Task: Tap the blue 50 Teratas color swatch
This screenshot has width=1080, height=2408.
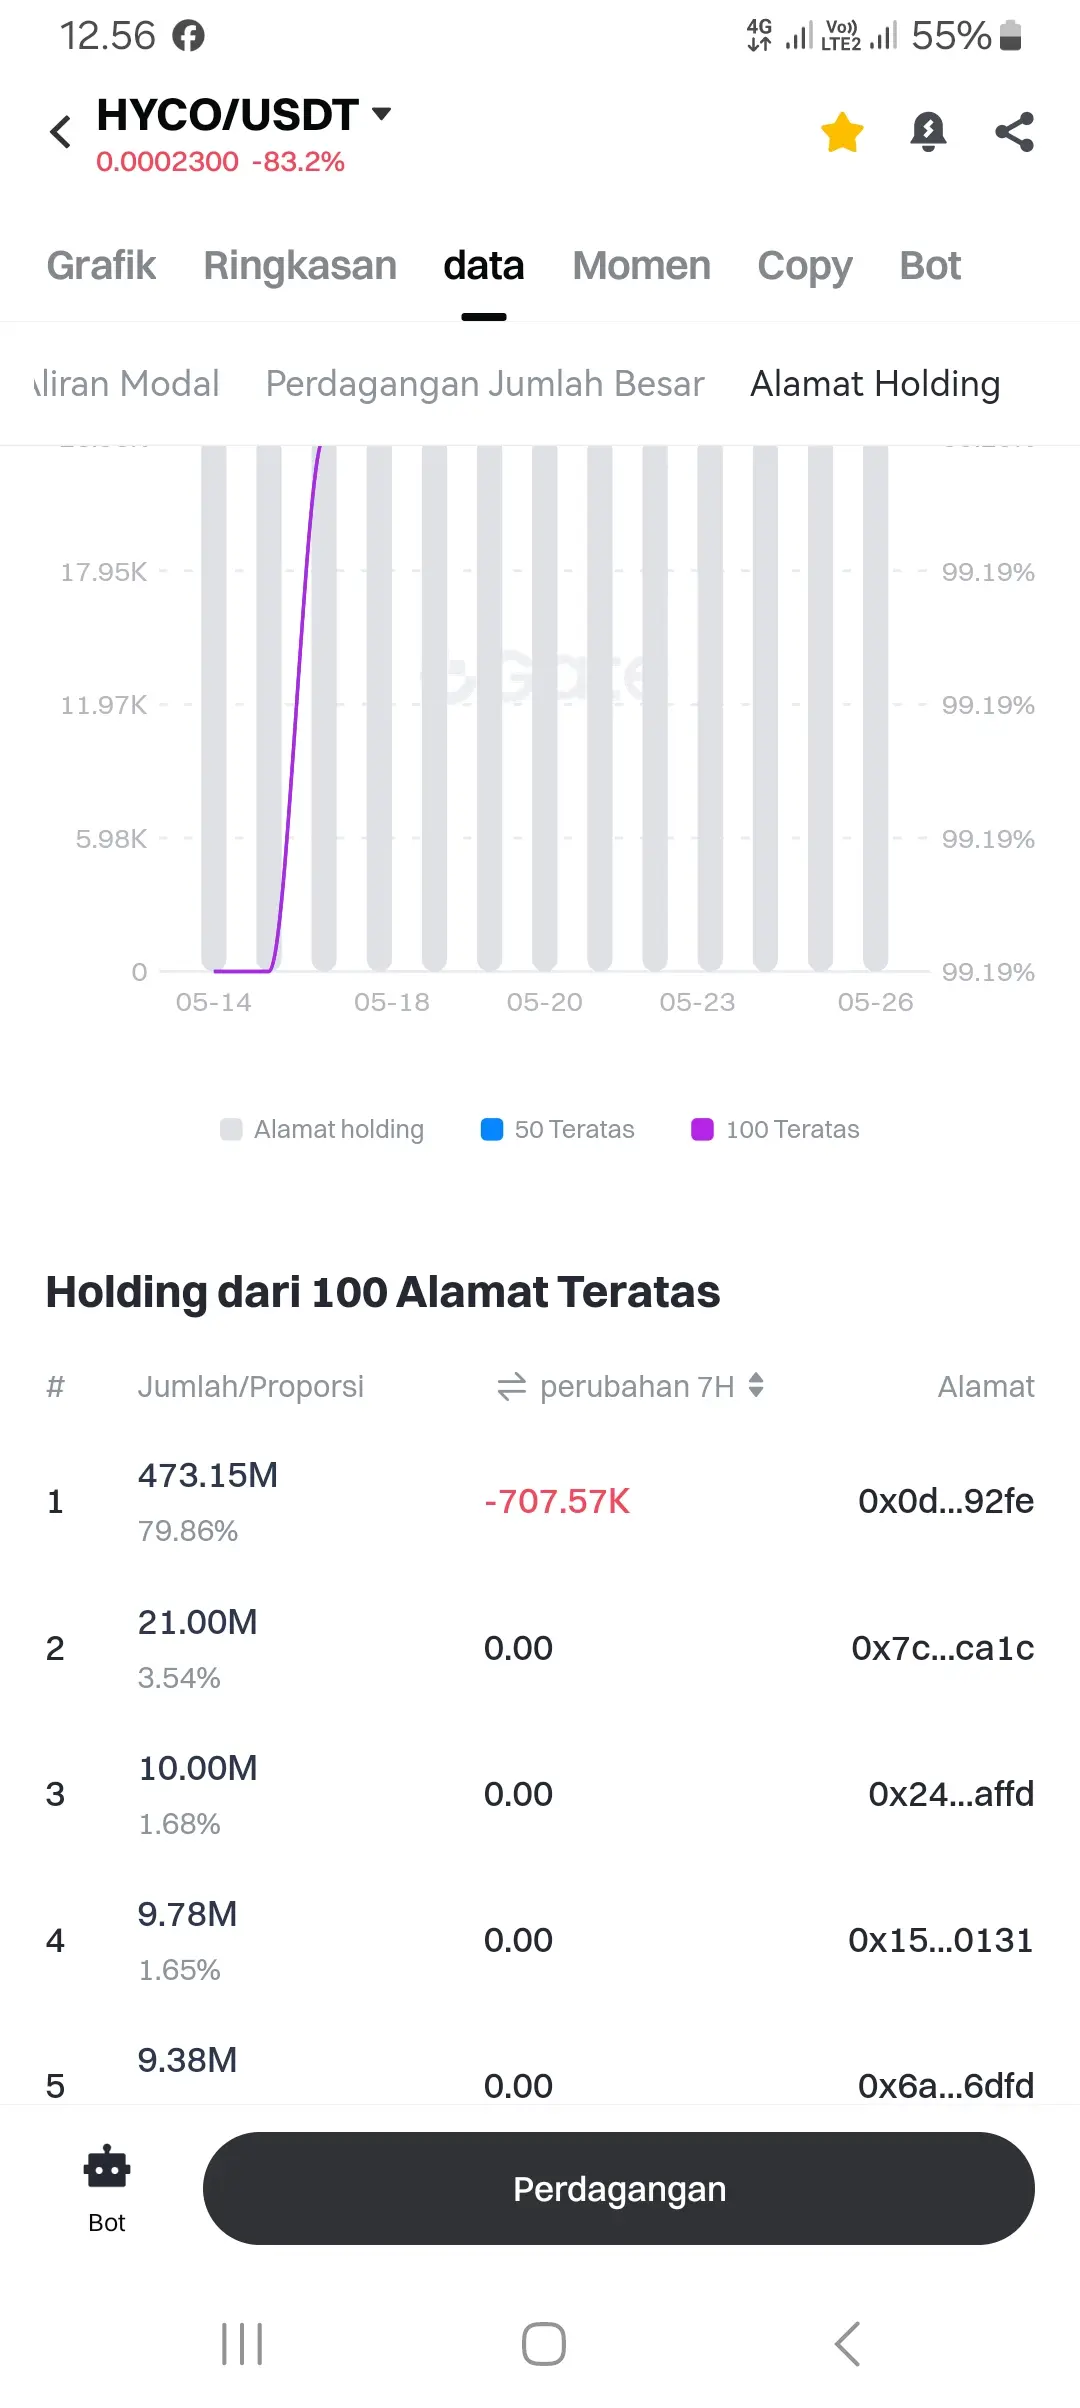Action: tap(492, 1129)
